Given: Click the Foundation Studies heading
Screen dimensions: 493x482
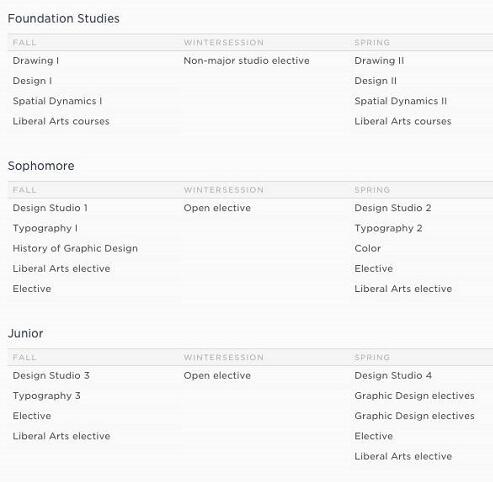Looking at the screenshot, I should tap(63, 18).
